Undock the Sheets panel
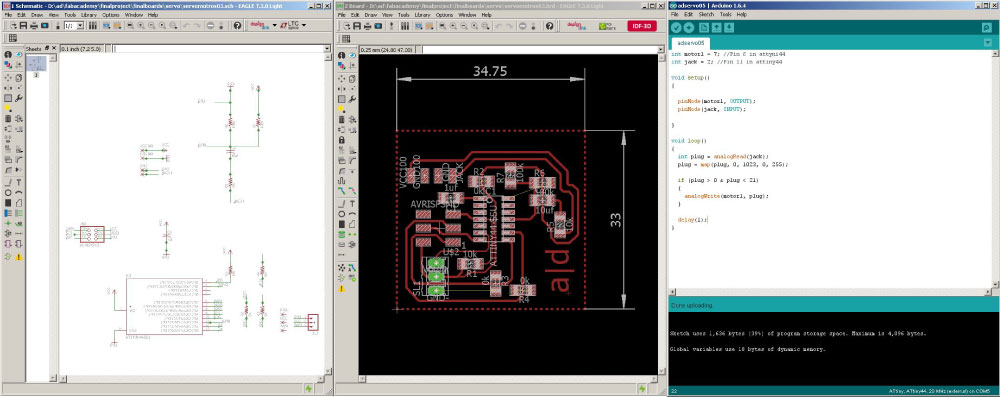 pyautogui.click(x=47, y=49)
